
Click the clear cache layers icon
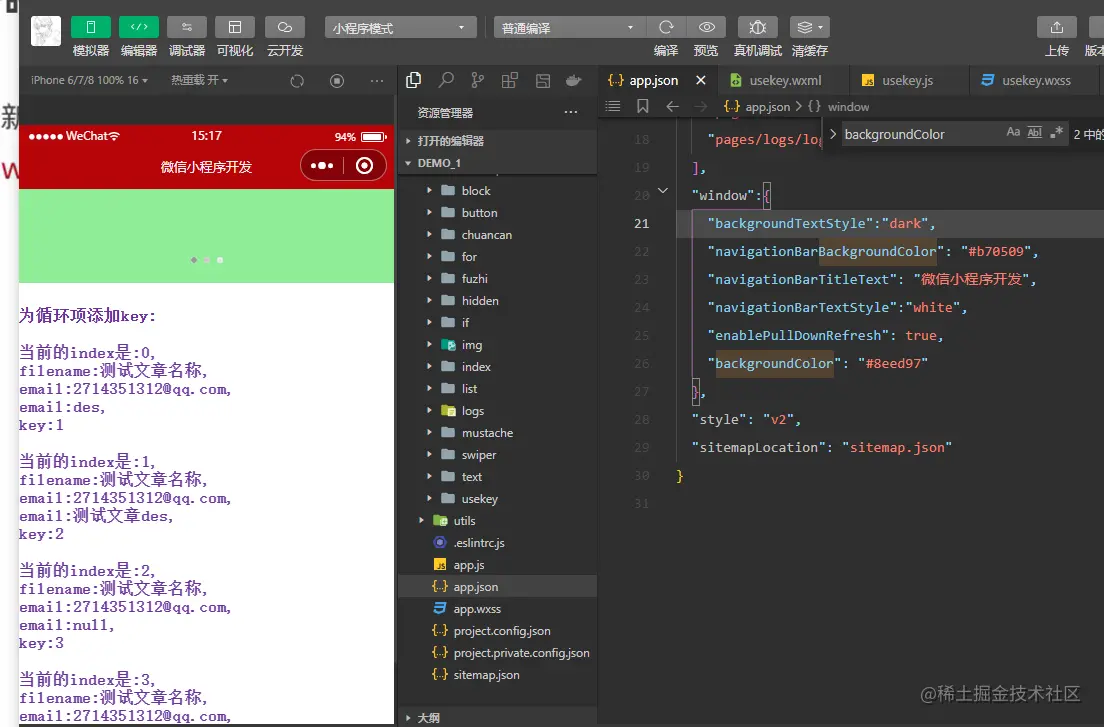(810, 27)
